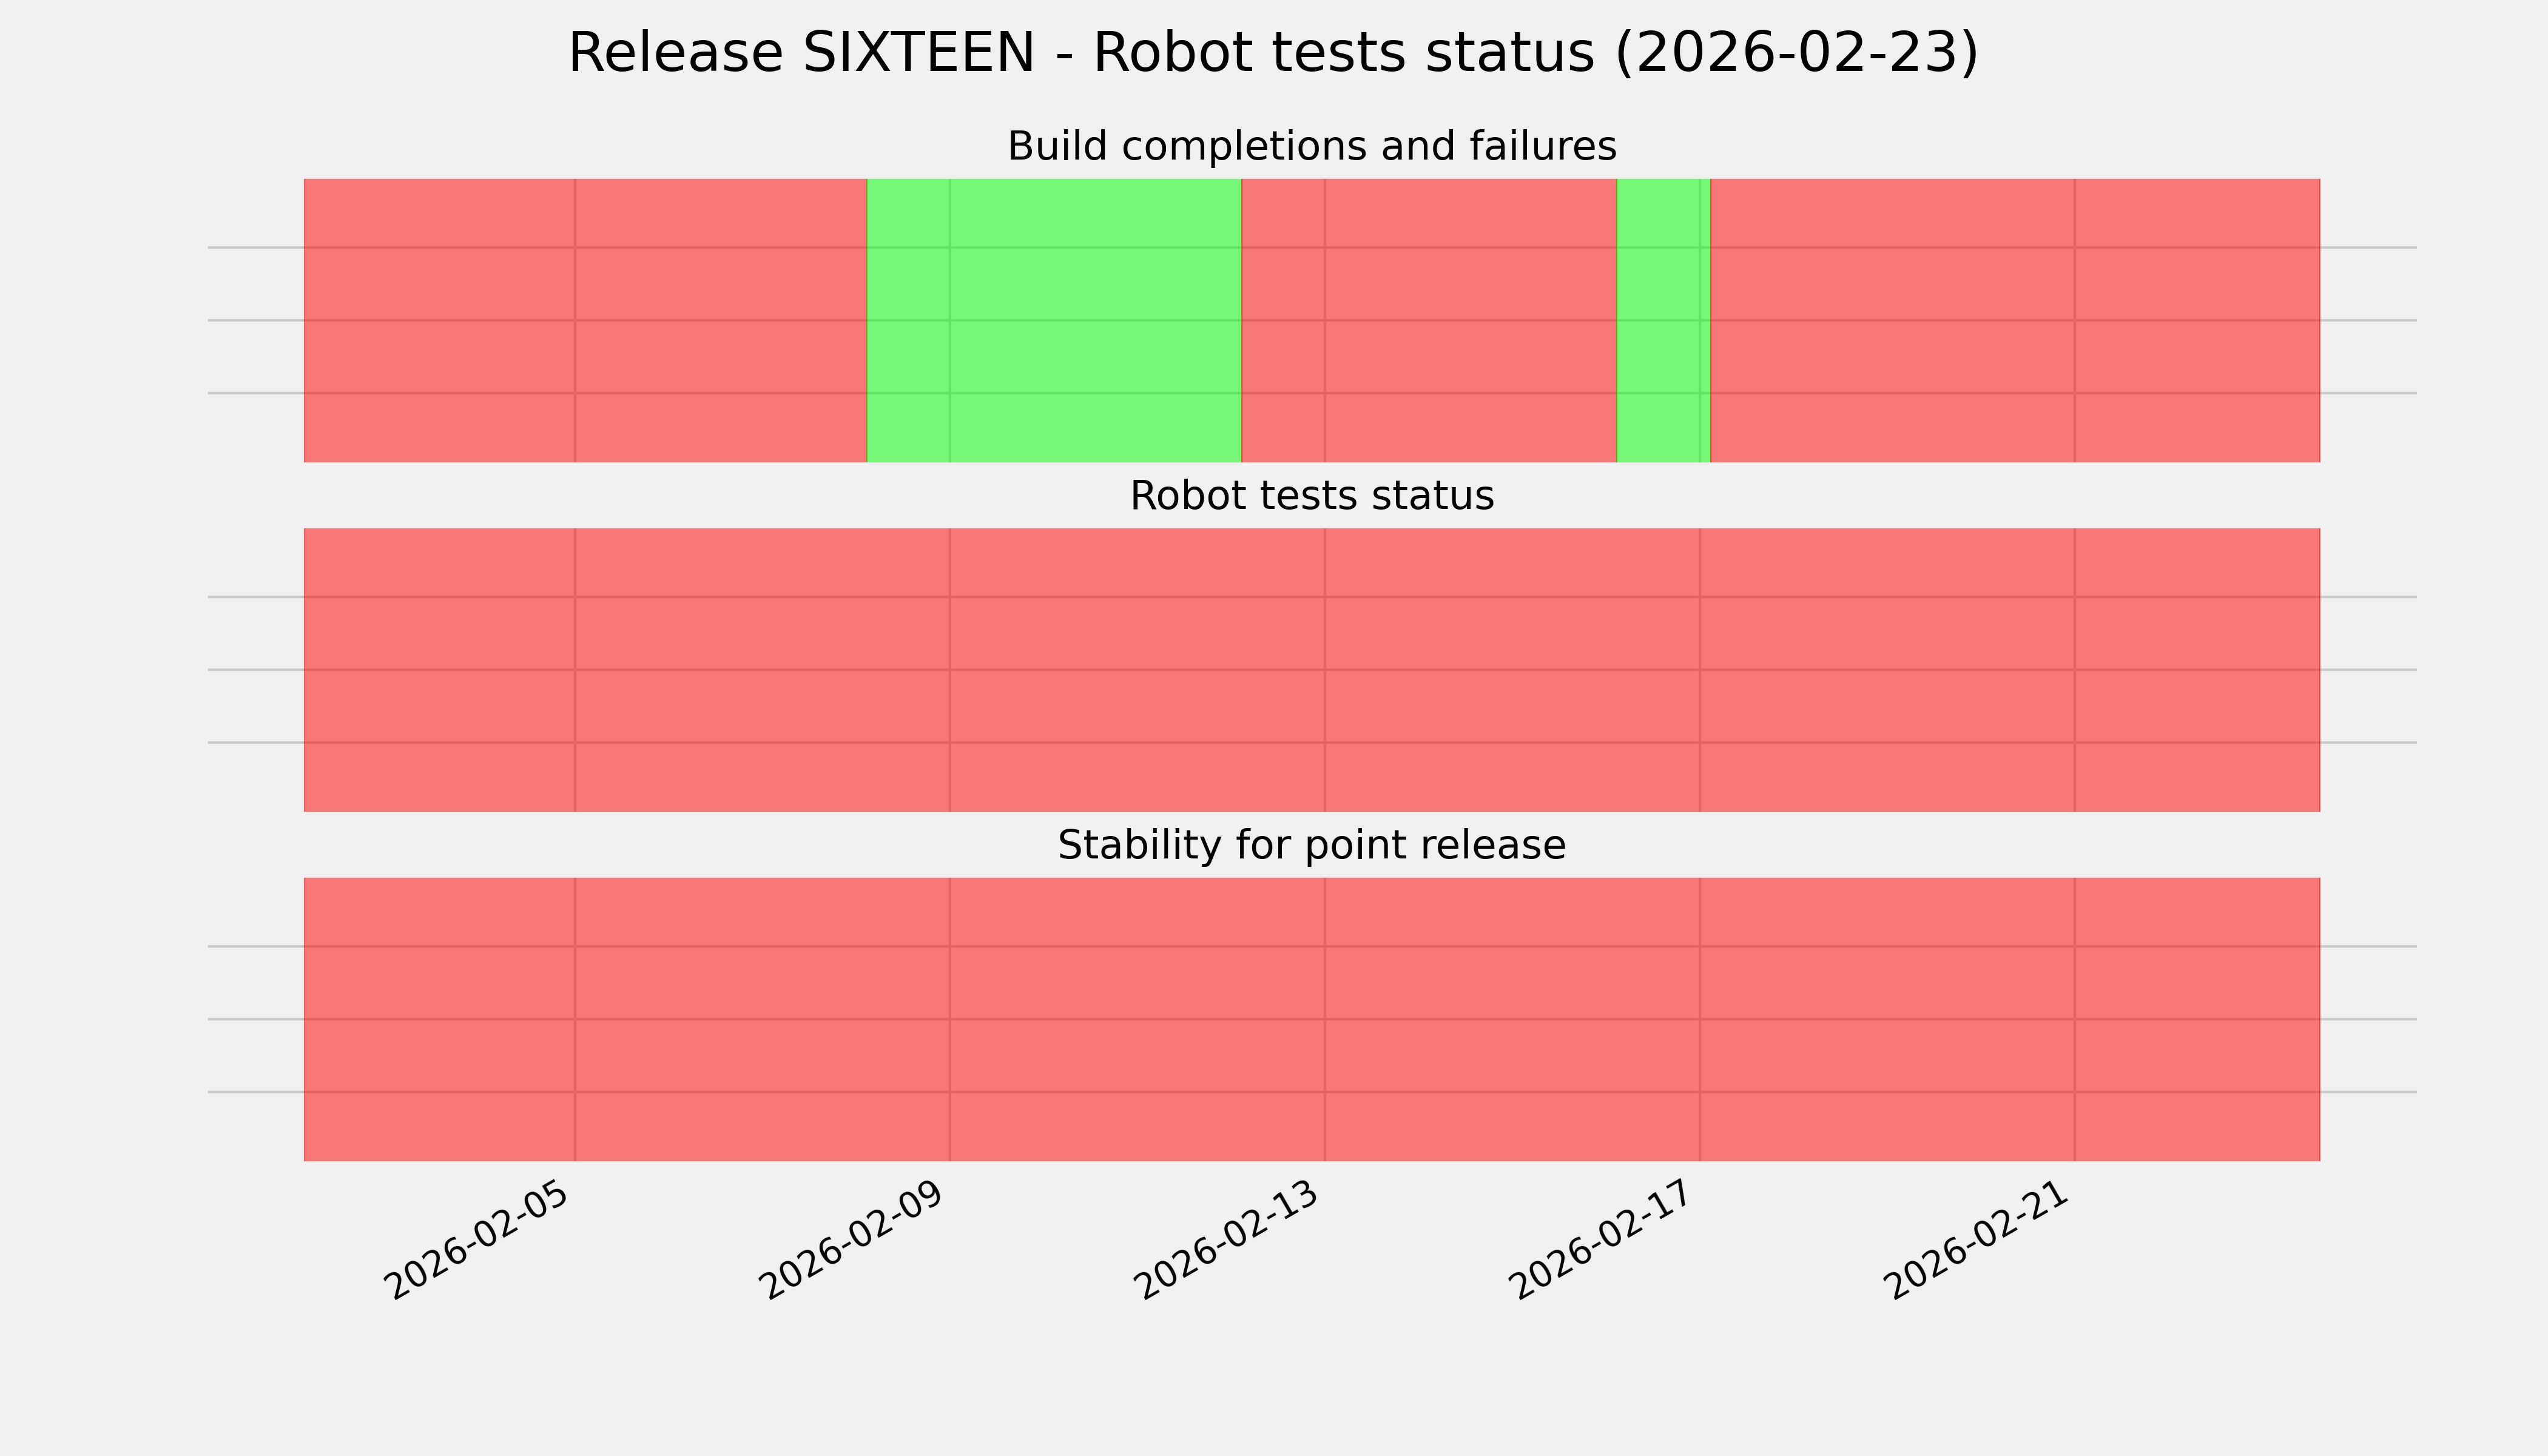2548x1456 pixels.
Task: Click the 2026-02-23 date in the main title
Action: coord(1796,53)
